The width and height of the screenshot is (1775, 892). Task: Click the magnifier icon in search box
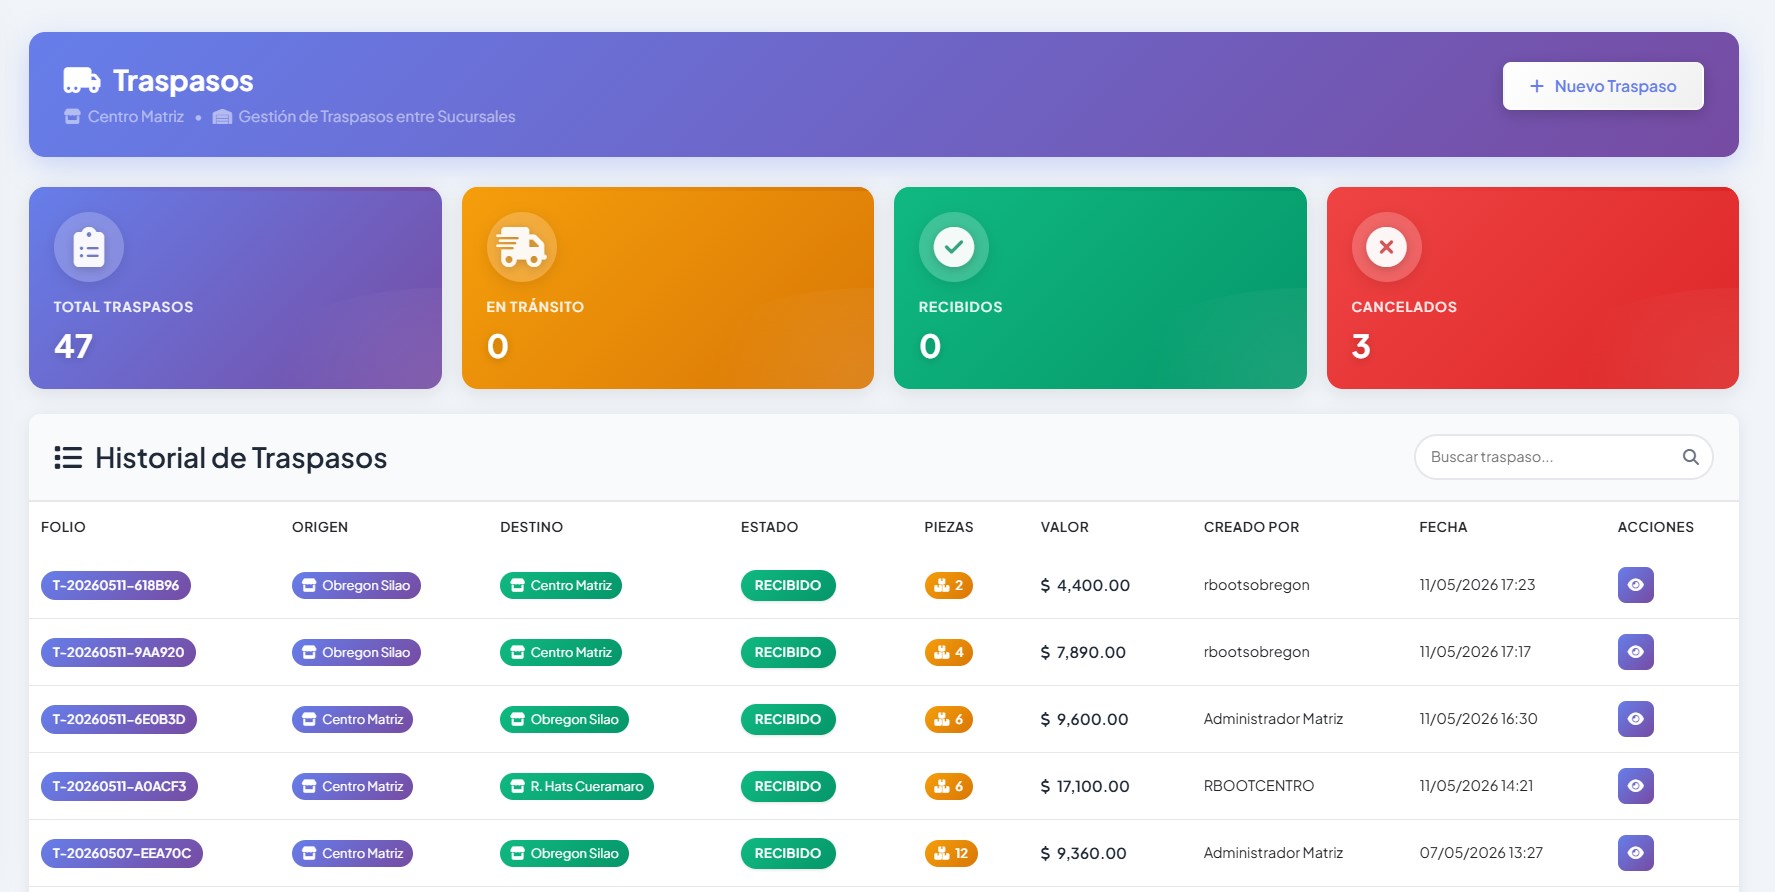1691,457
